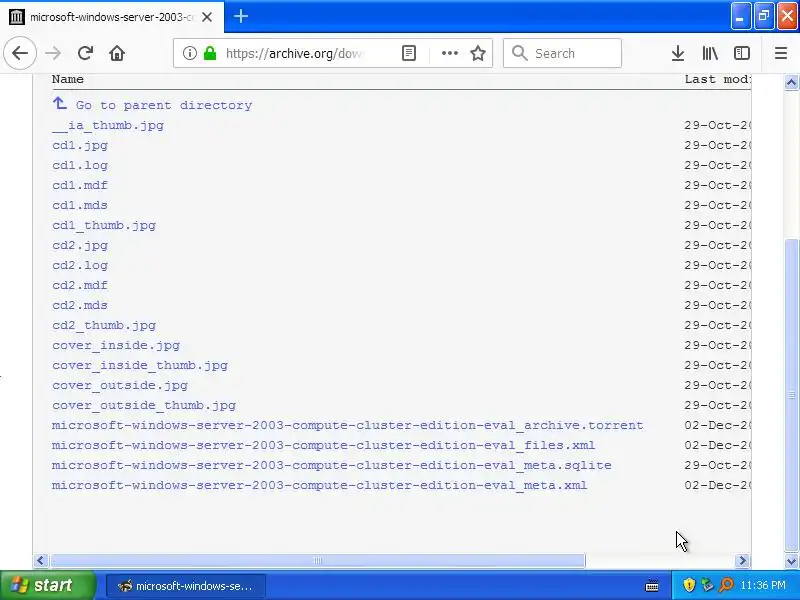Screen dimensions: 800x600
Task: Select the Firefox taskbar window button
Action: tap(186, 586)
